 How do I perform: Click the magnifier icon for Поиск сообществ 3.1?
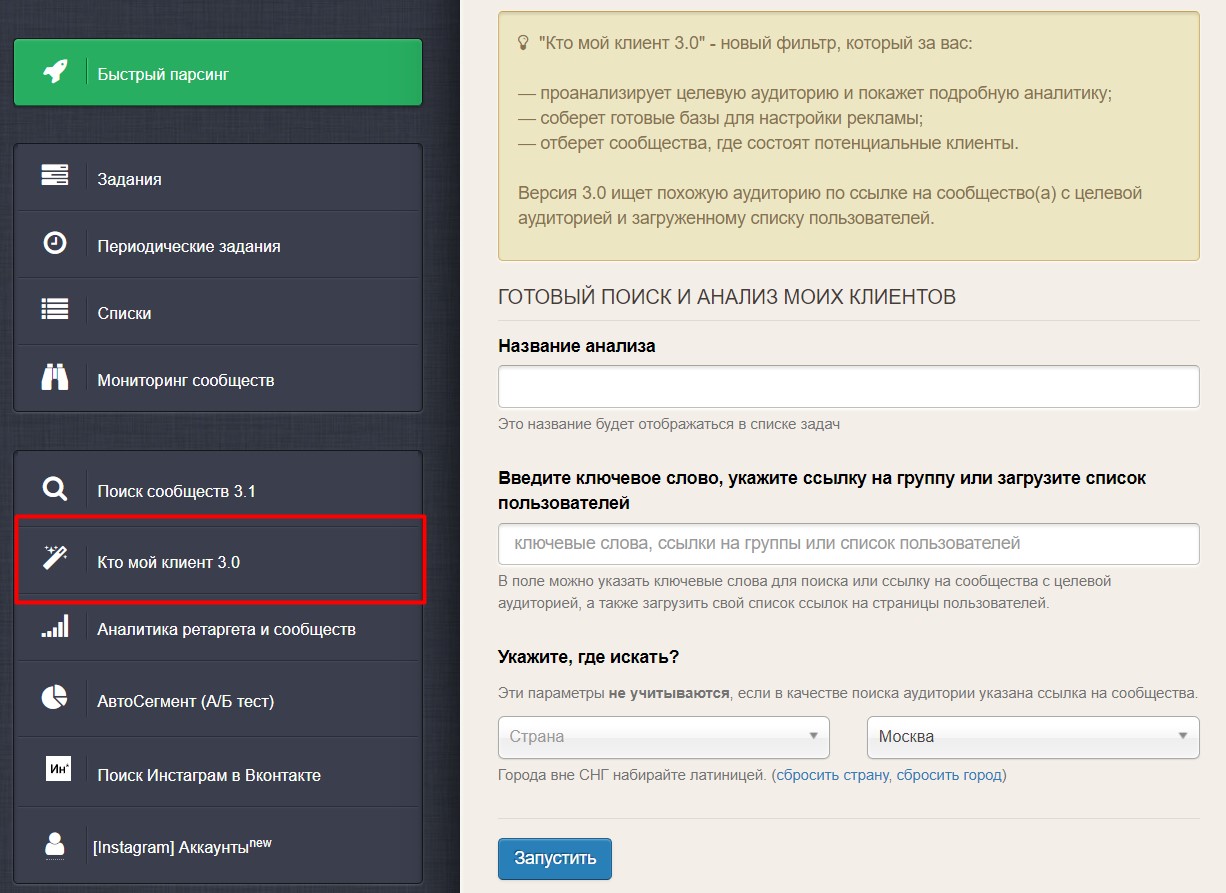[x=55, y=490]
